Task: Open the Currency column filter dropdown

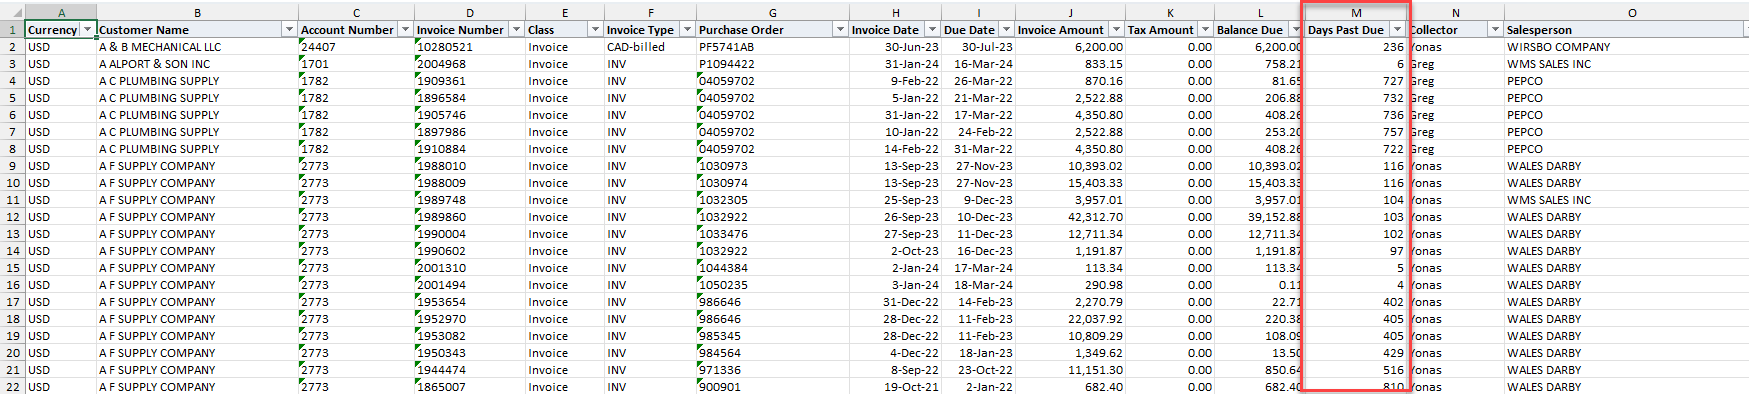Action: [x=88, y=30]
